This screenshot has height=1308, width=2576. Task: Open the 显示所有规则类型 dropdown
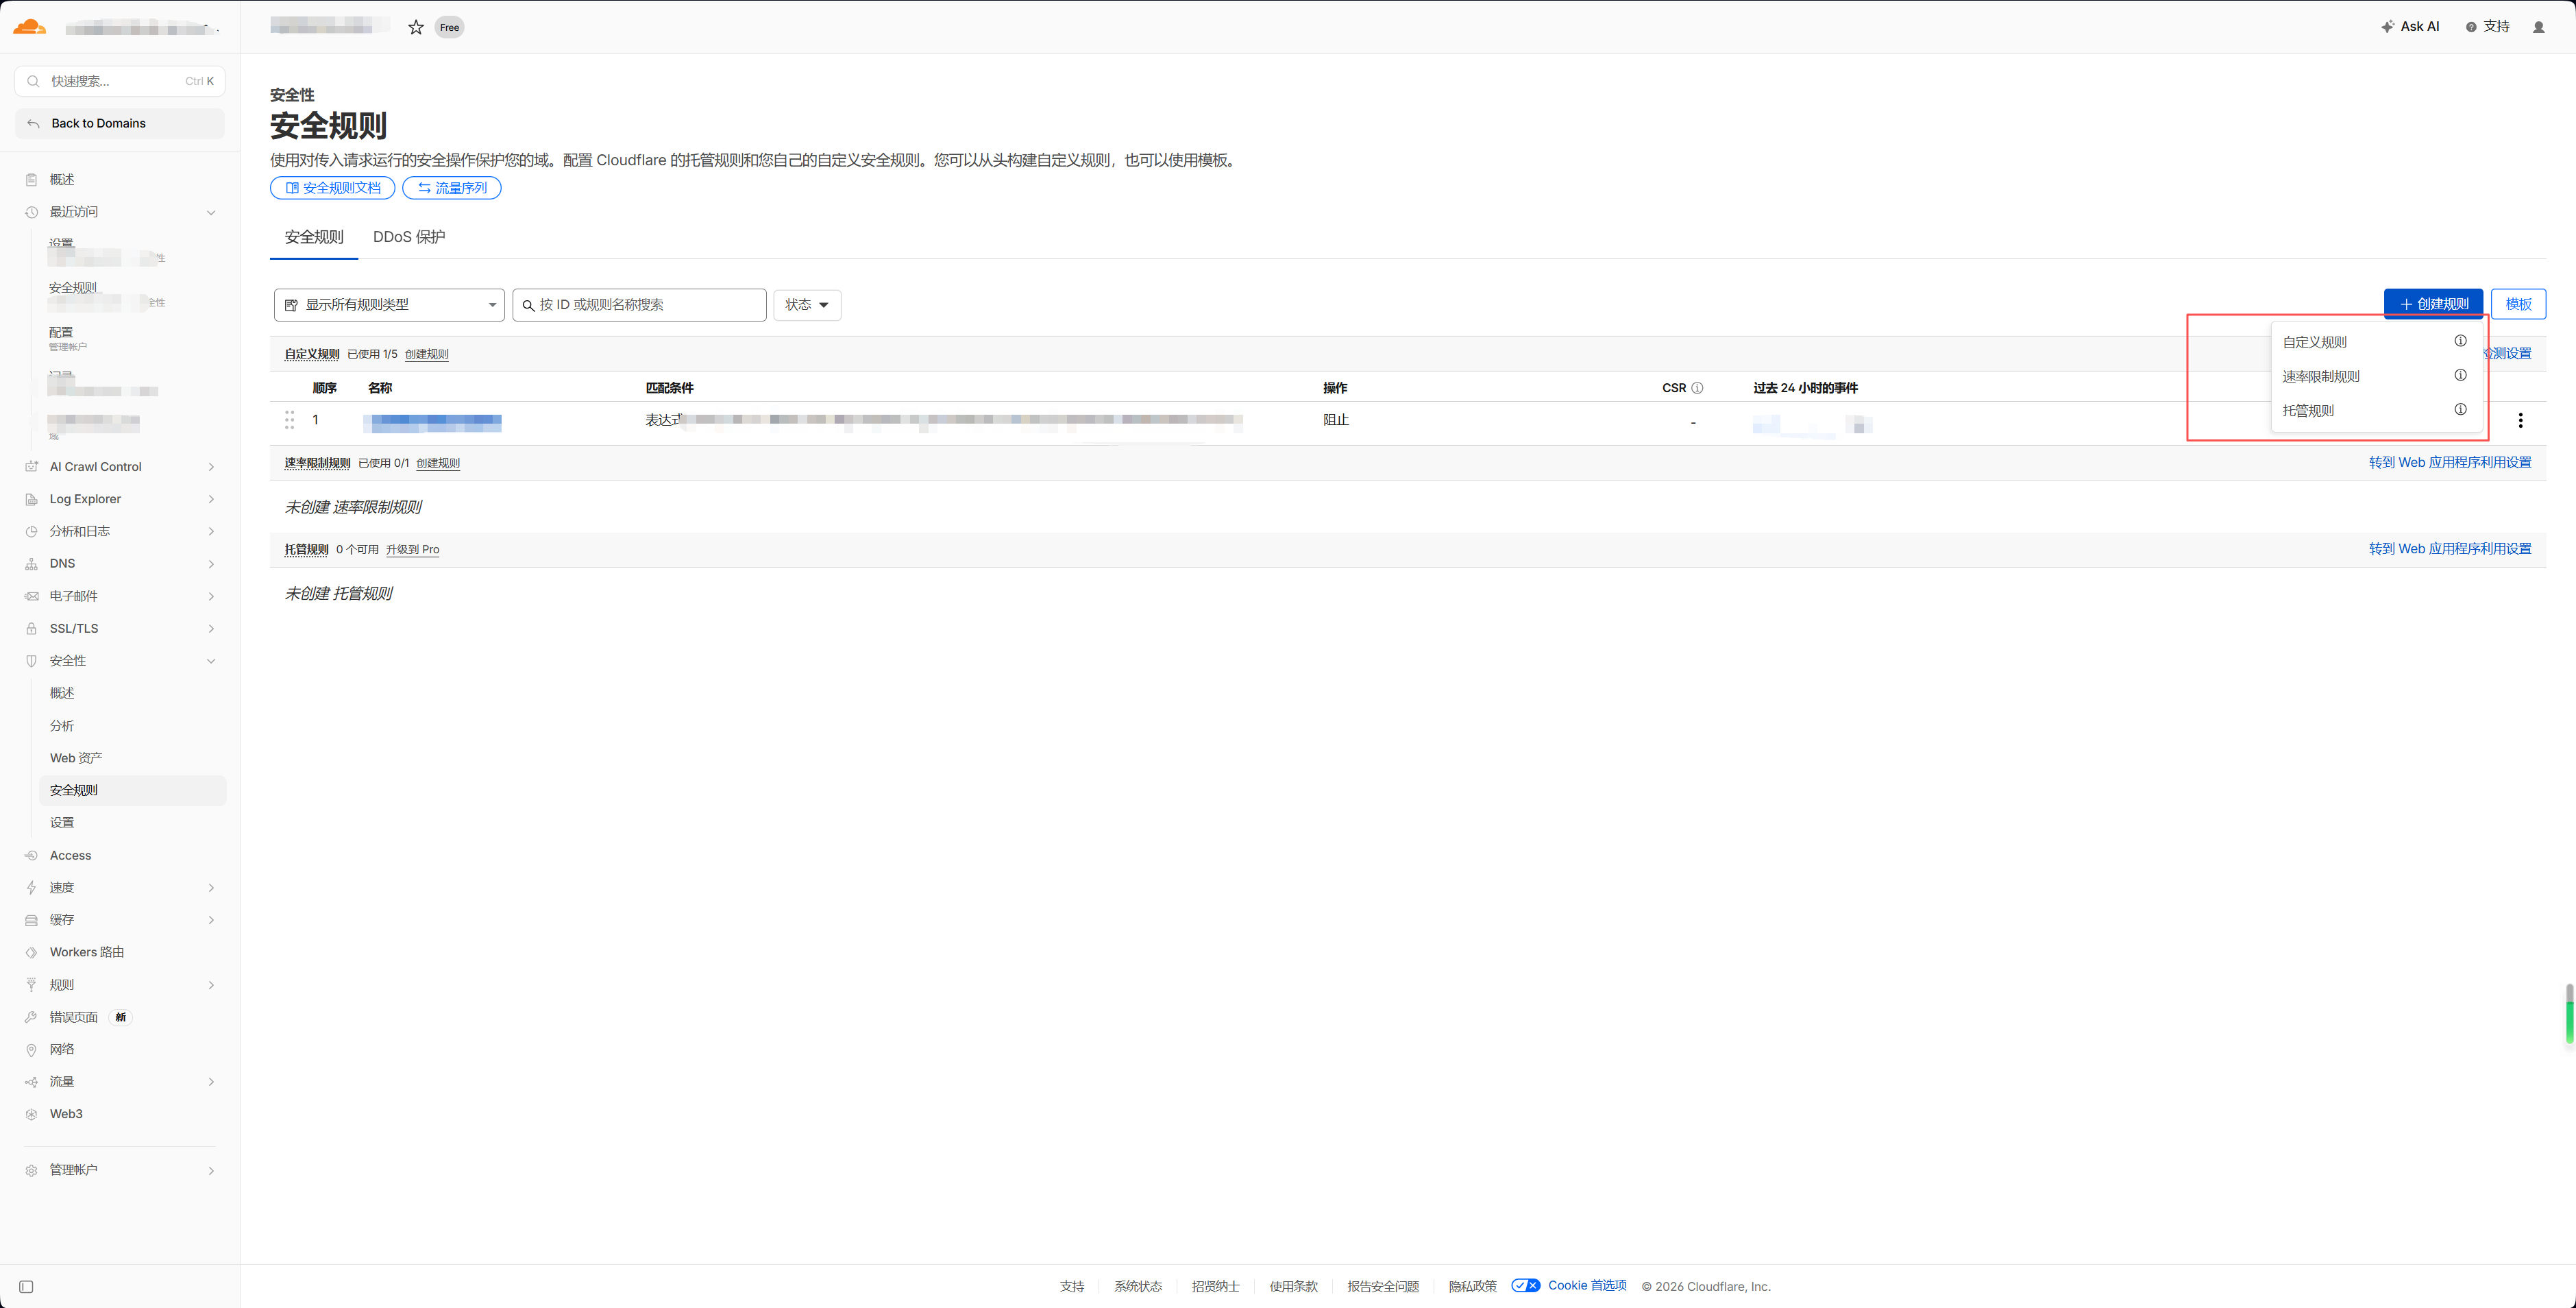[x=389, y=305]
